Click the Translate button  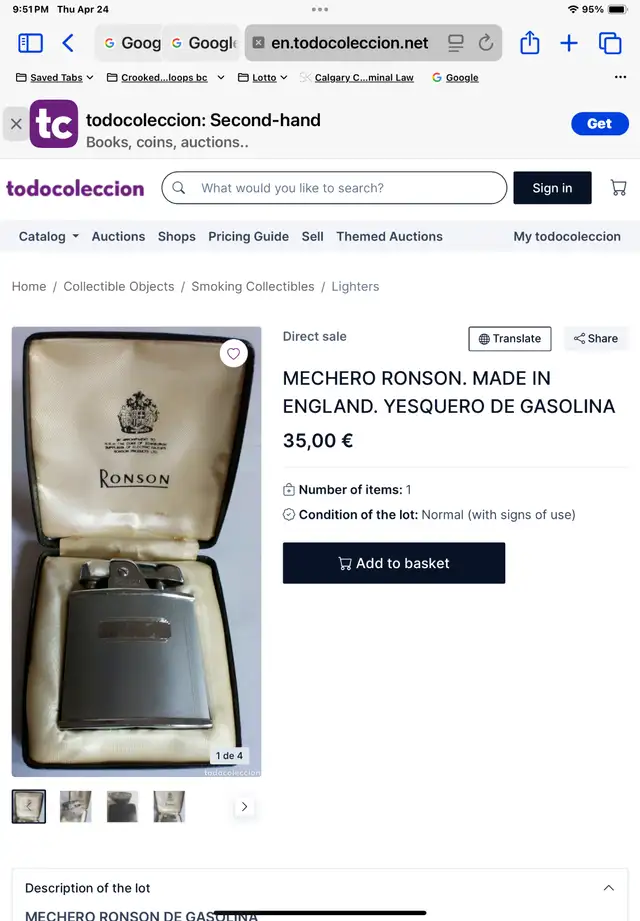pos(510,338)
